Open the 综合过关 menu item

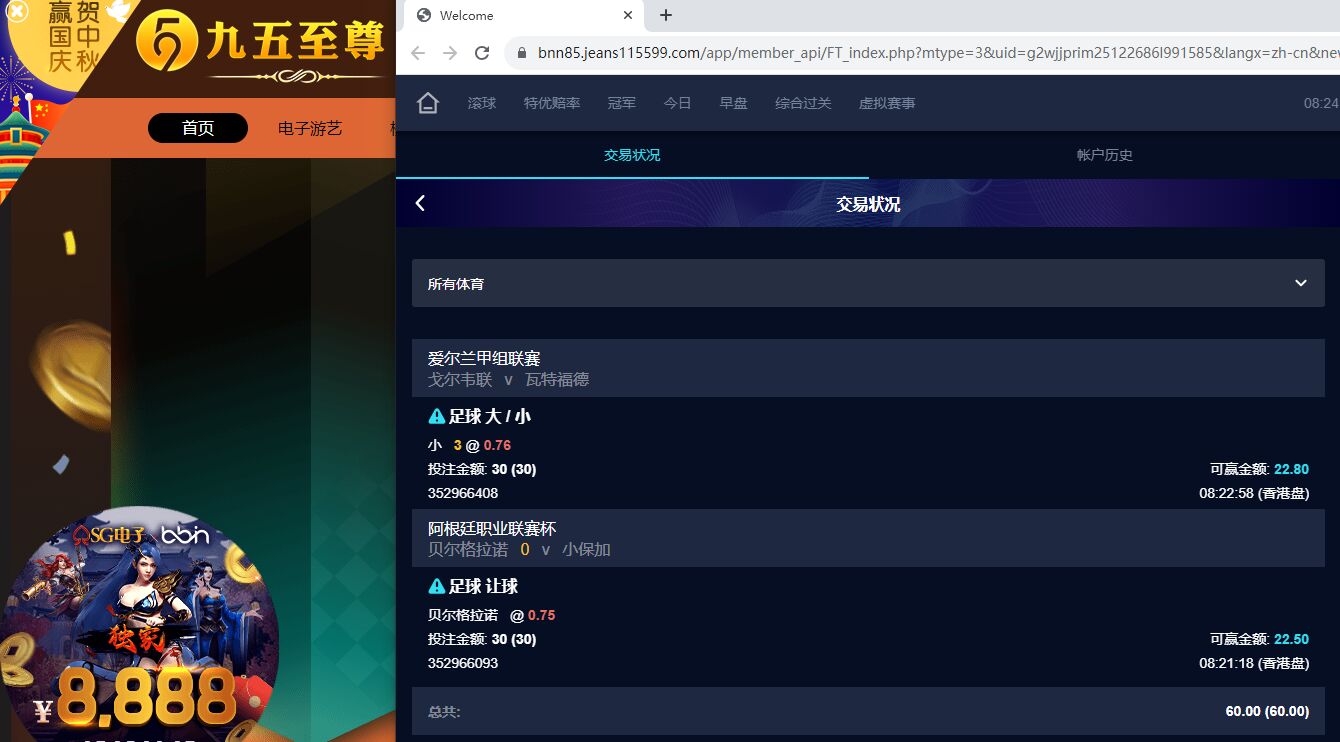[x=803, y=103]
